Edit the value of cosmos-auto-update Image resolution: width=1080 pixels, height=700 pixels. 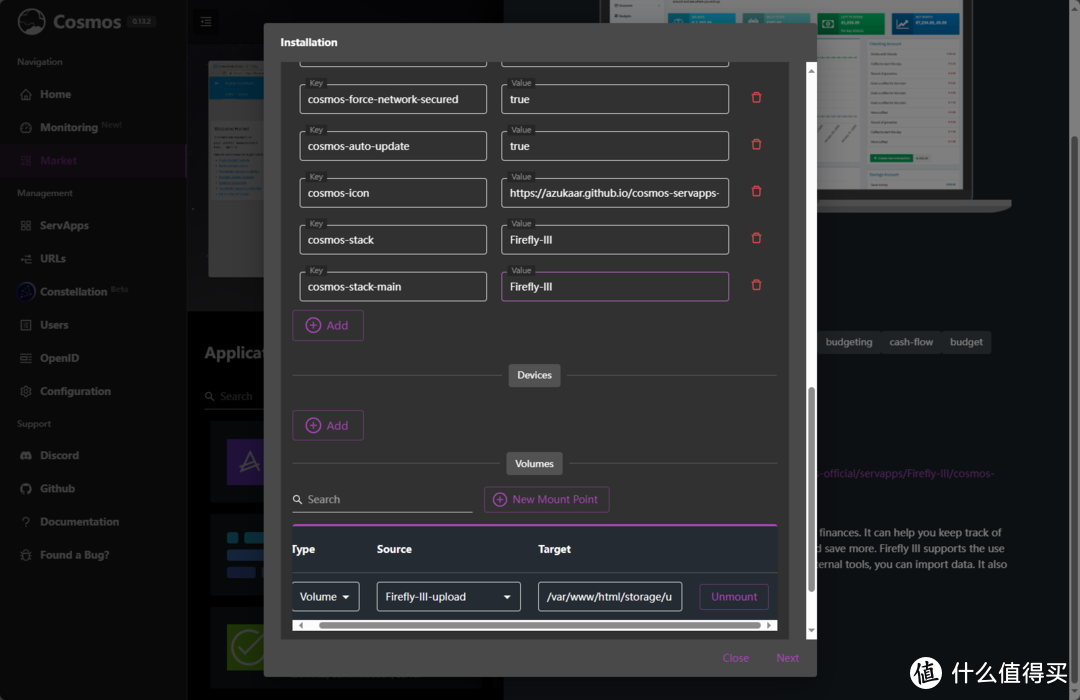click(615, 146)
